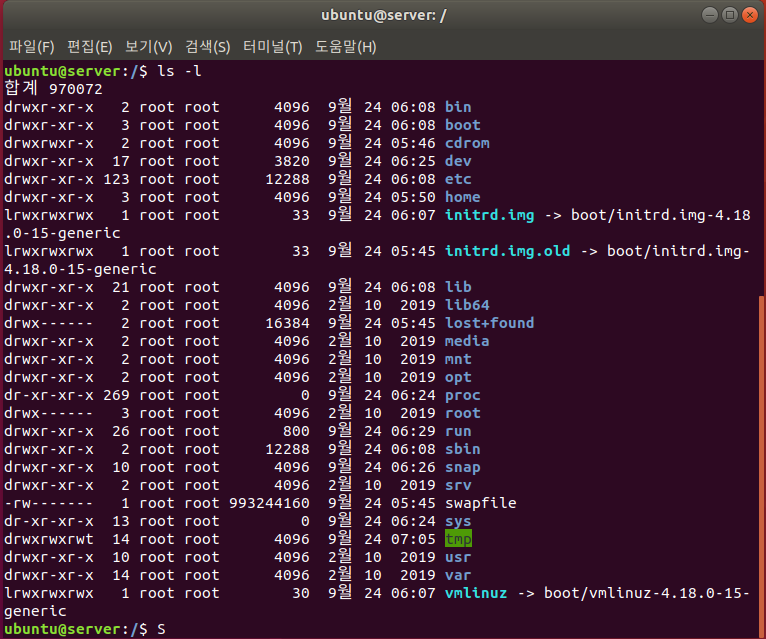
Task: Click the permissions '-rw-------' of swapfile
Action: [x=49, y=504]
